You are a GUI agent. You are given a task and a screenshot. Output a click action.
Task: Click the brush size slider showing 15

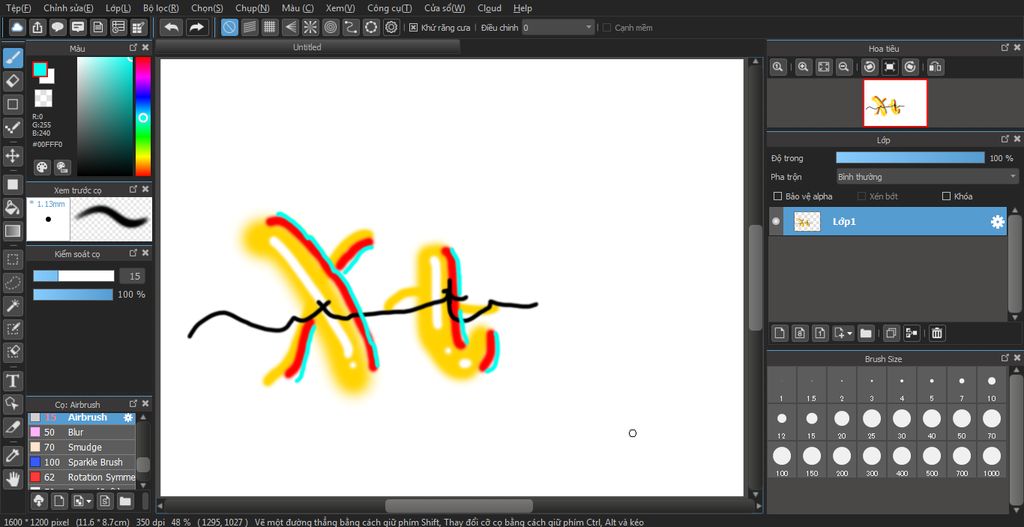click(x=74, y=276)
